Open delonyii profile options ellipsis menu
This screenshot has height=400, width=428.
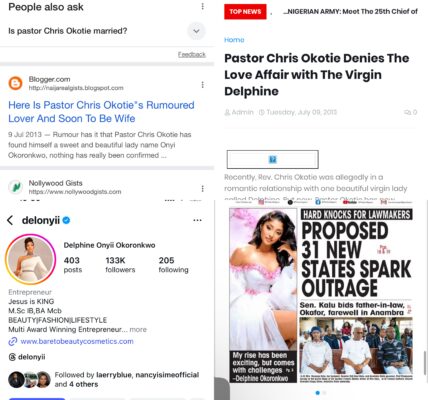(197, 220)
